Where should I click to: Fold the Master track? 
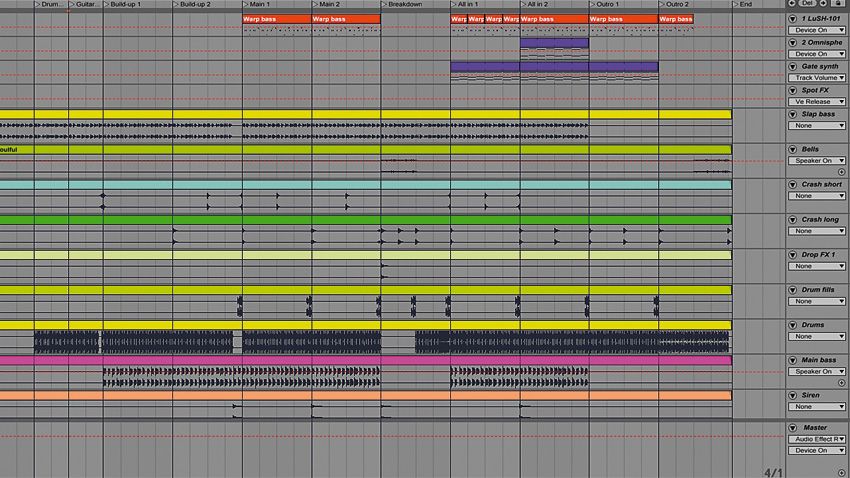793,428
